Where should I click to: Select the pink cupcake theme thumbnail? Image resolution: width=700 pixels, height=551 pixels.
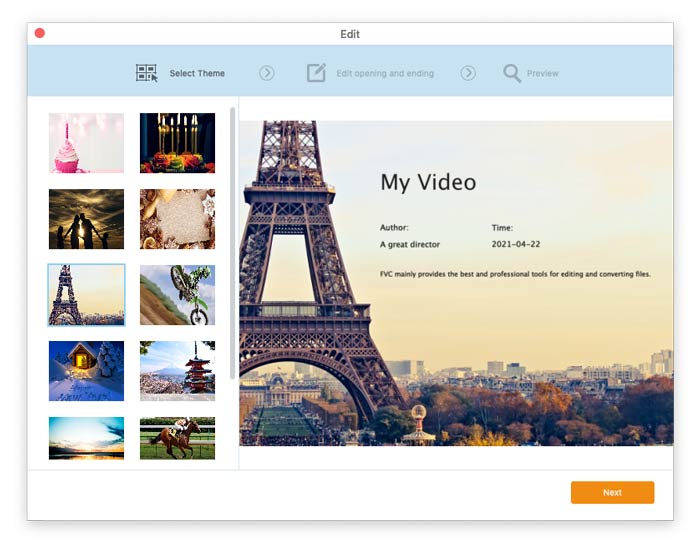(x=86, y=143)
